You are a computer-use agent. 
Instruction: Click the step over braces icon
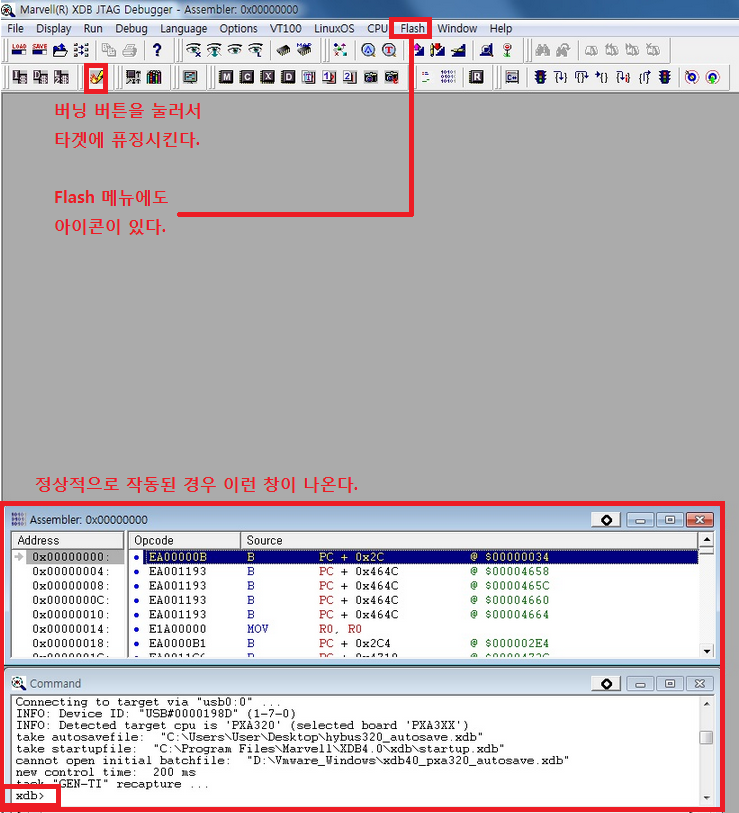pos(582,77)
